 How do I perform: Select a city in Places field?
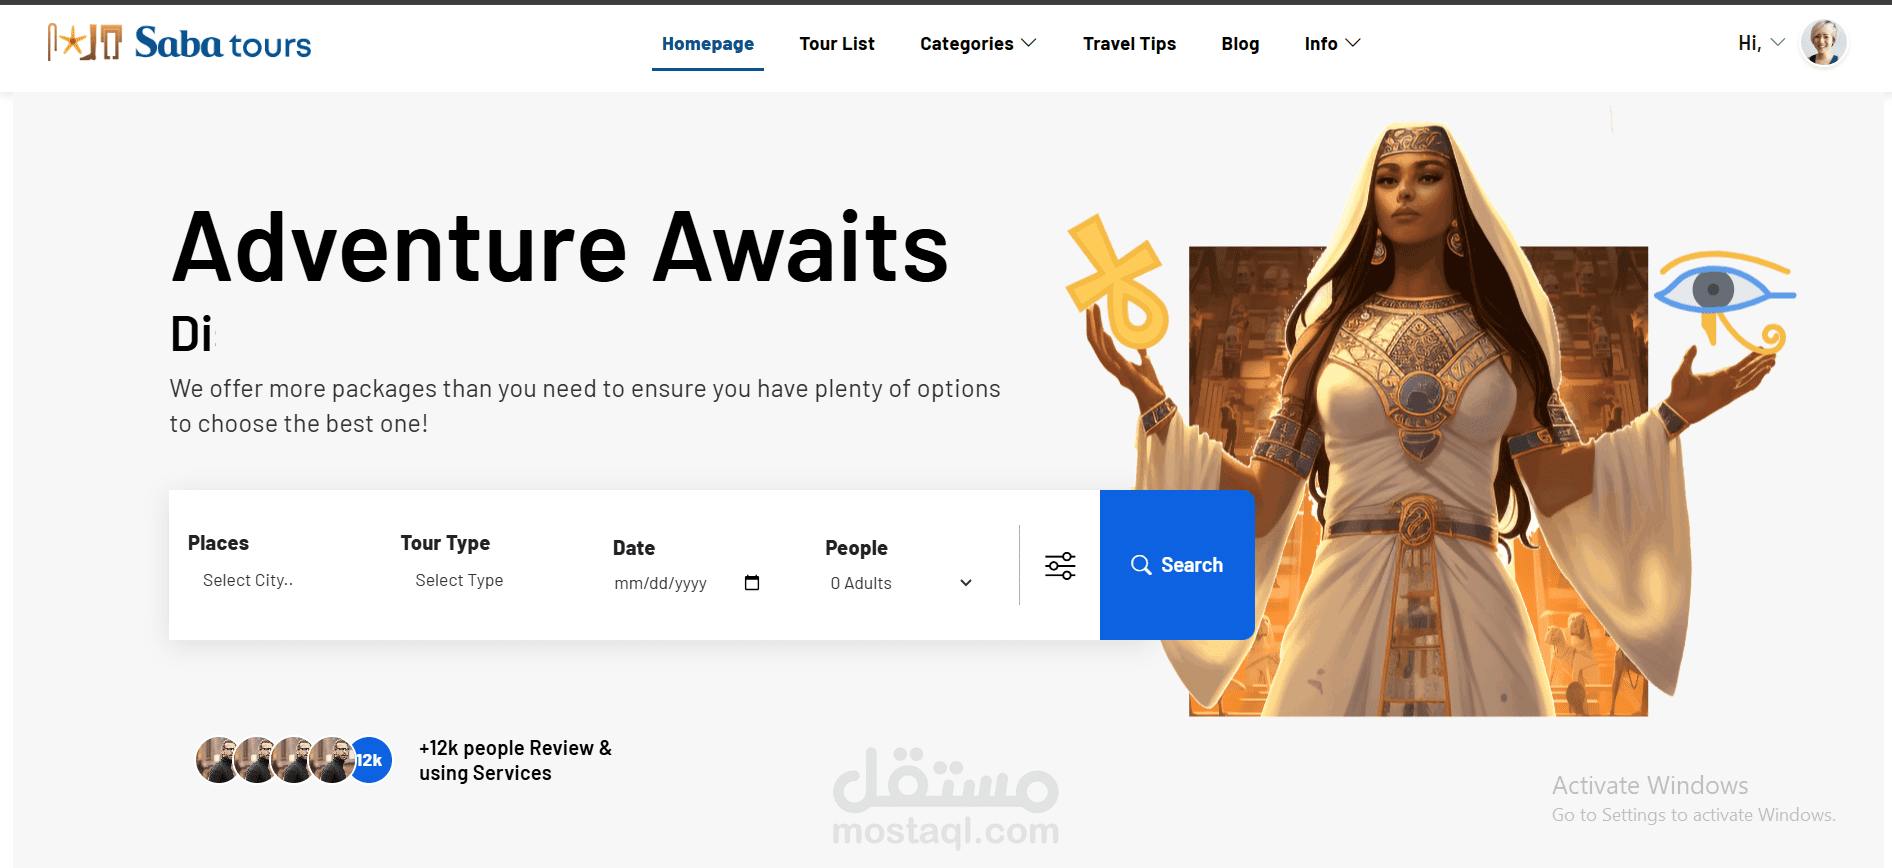click(248, 580)
